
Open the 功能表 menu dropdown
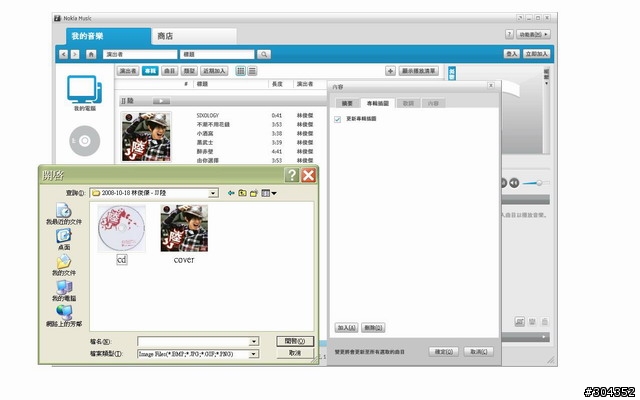[x=533, y=34]
